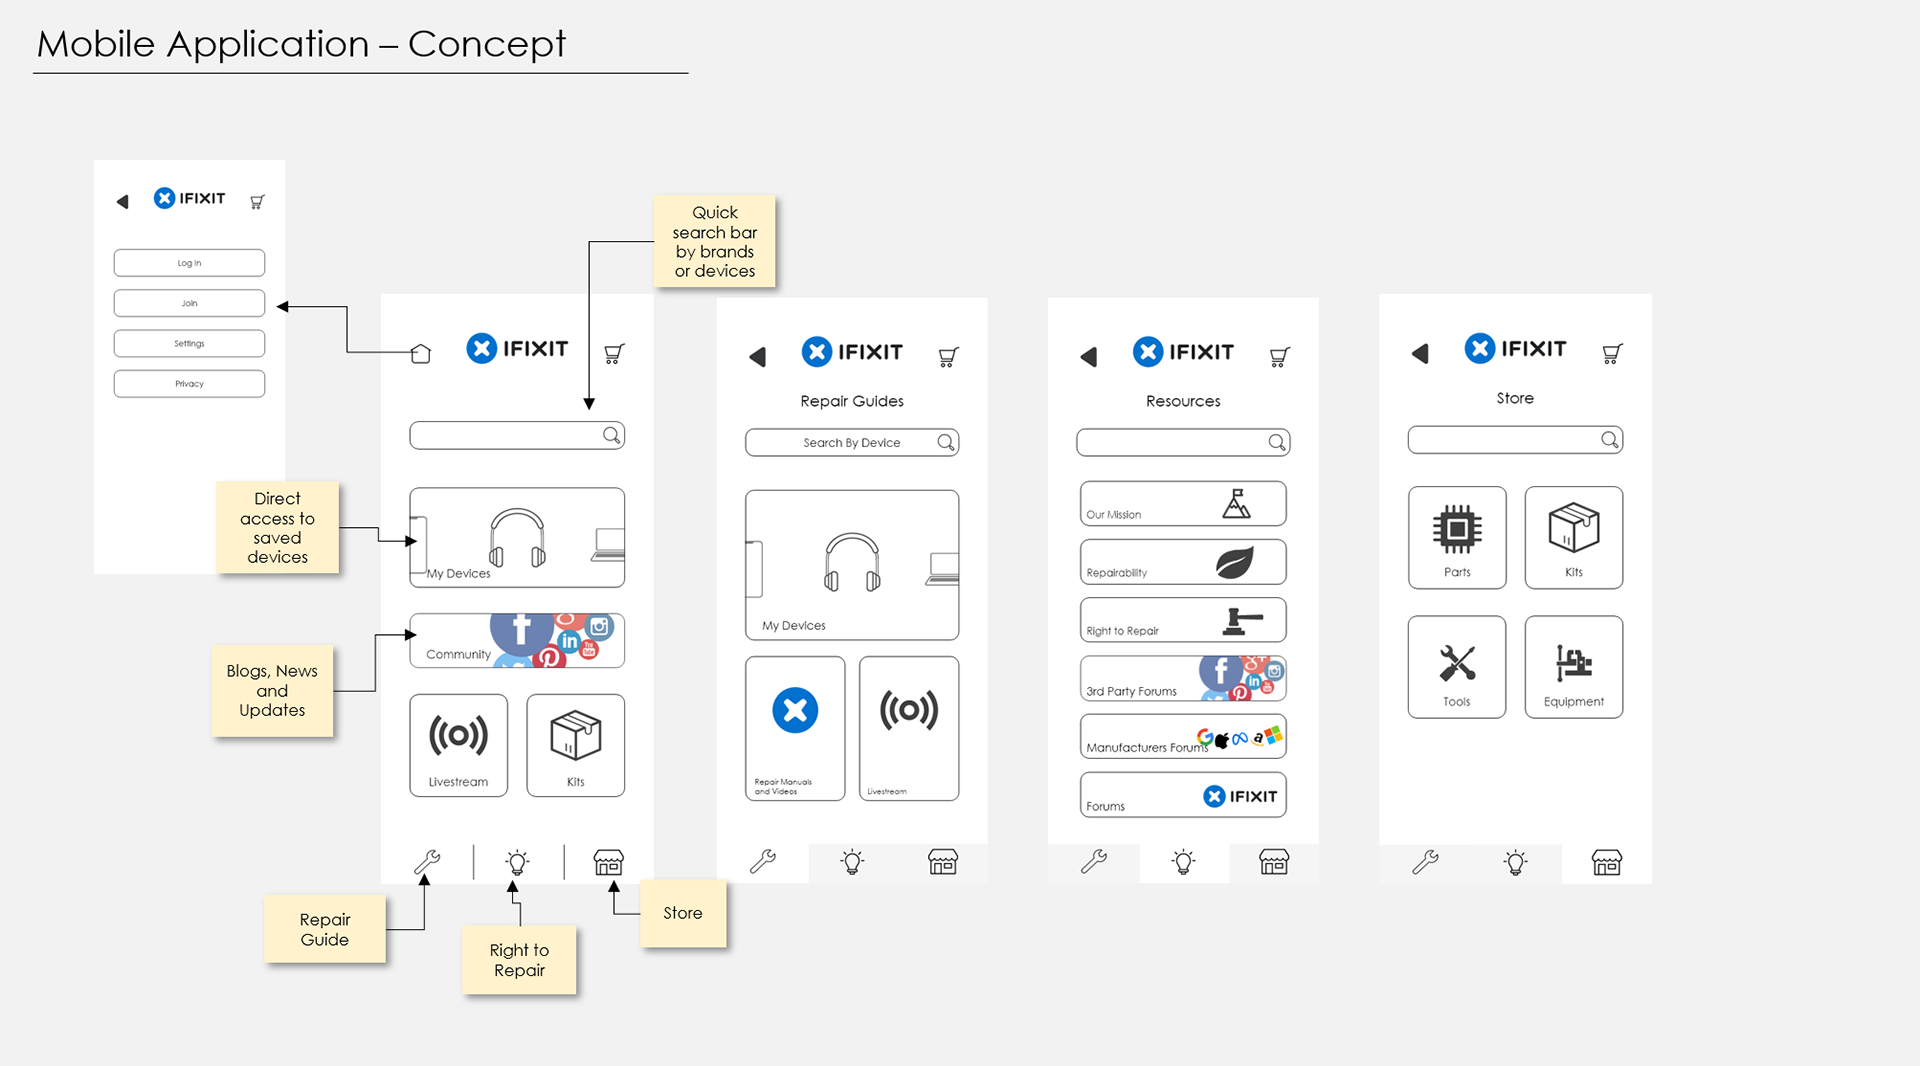Click the back arrow on the login screen
This screenshot has height=1066, width=1920.
click(122, 202)
